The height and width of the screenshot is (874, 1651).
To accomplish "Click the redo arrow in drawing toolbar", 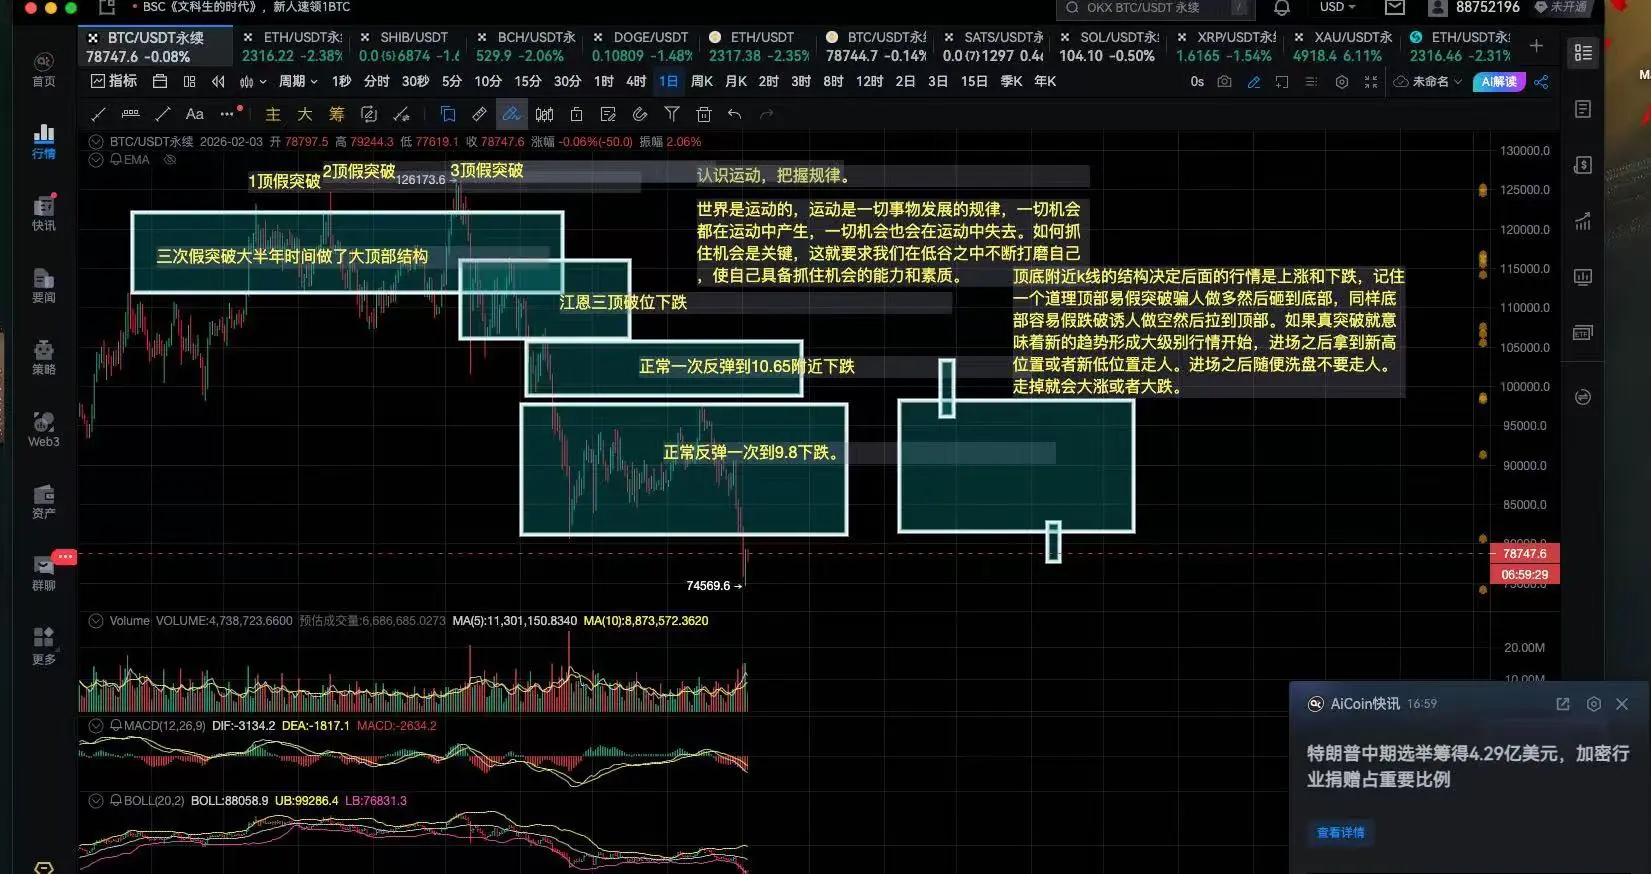I will pyautogui.click(x=767, y=114).
